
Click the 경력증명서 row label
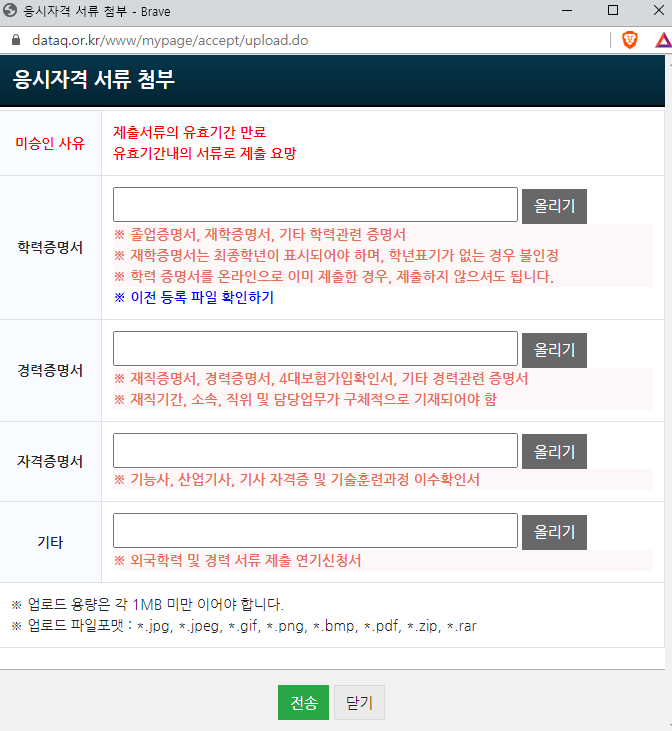coord(50,371)
